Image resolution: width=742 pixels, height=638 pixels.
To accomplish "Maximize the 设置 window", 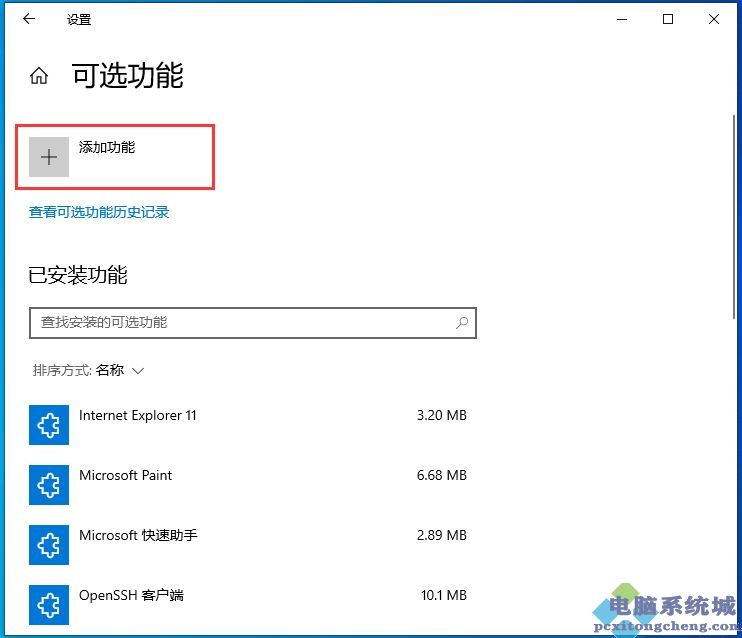I will coord(668,19).
